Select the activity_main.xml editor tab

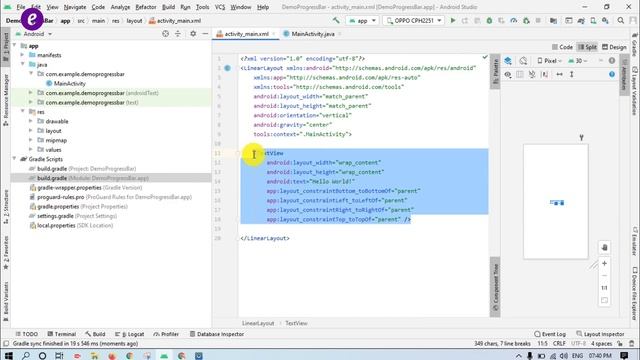coord(246,34)
